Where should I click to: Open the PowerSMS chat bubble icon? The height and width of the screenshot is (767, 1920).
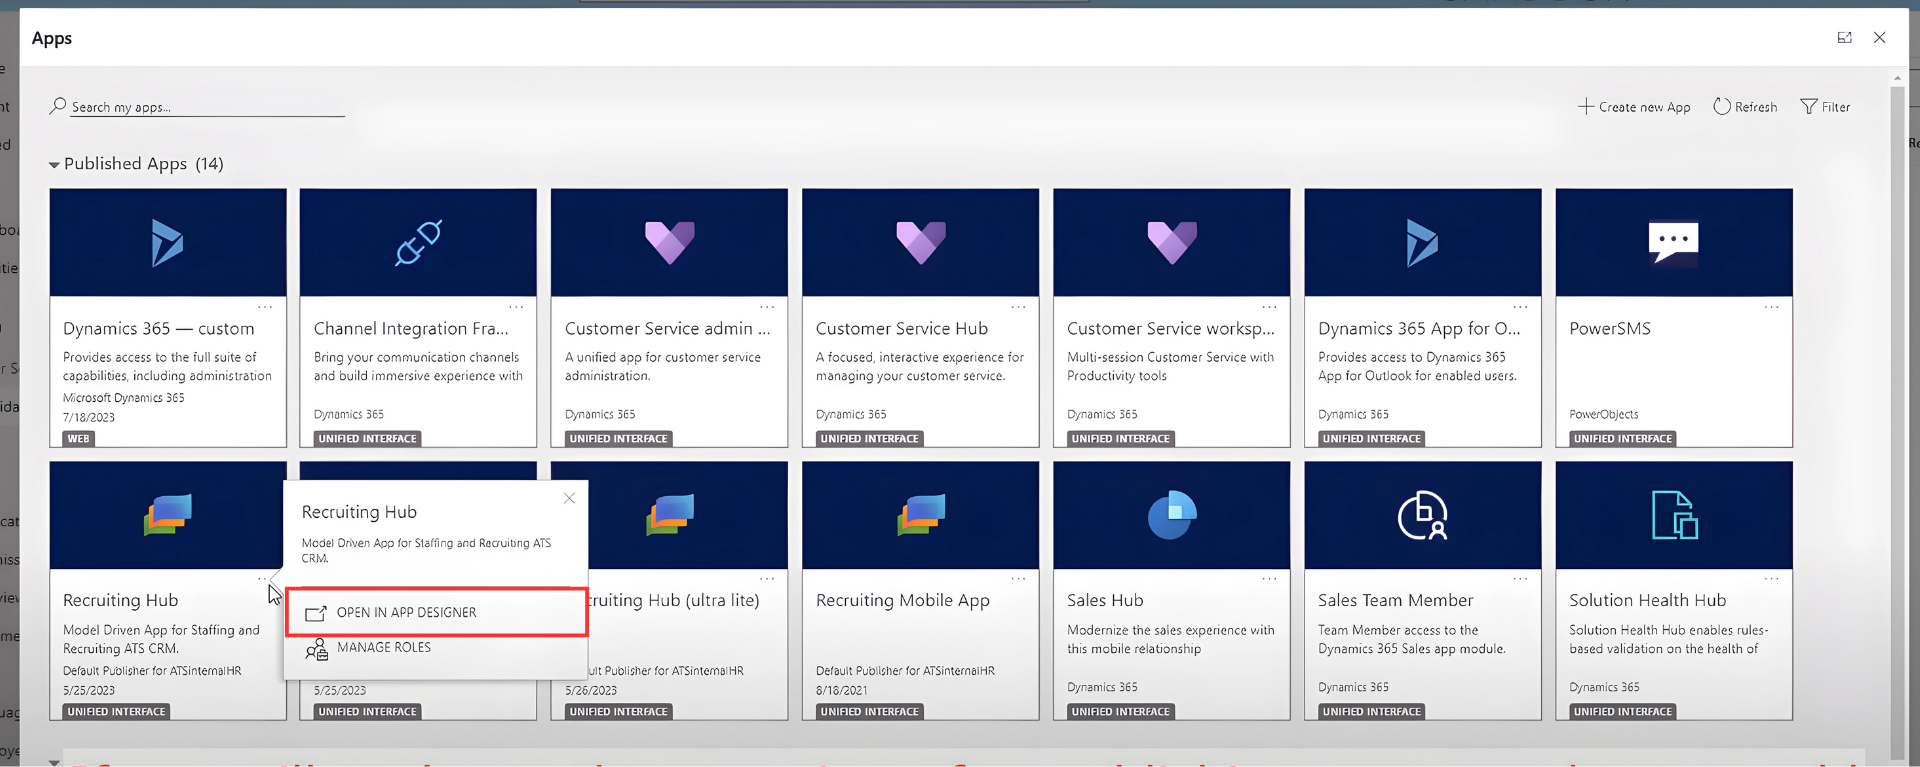pyautogui.click(x=1673, y=243)
